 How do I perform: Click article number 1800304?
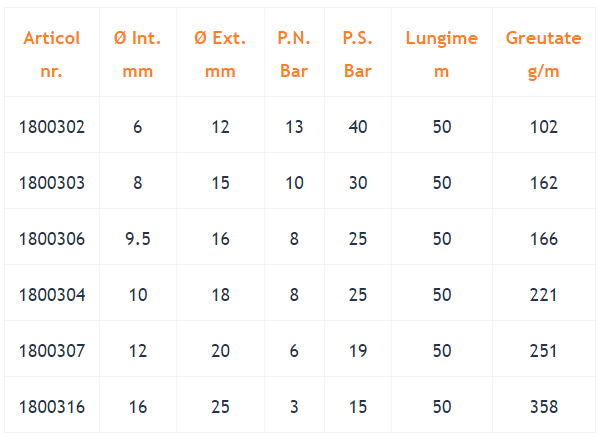pos(52,295)
